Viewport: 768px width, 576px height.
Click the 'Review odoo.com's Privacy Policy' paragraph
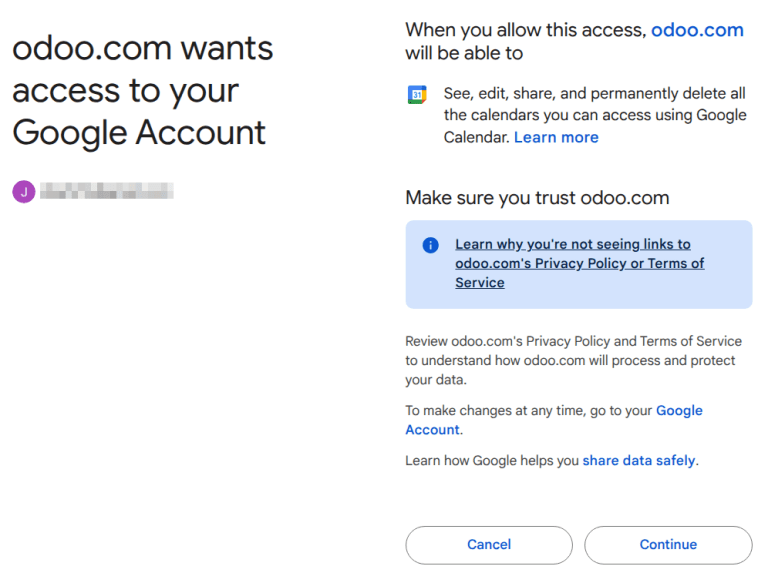click(573, 360)
